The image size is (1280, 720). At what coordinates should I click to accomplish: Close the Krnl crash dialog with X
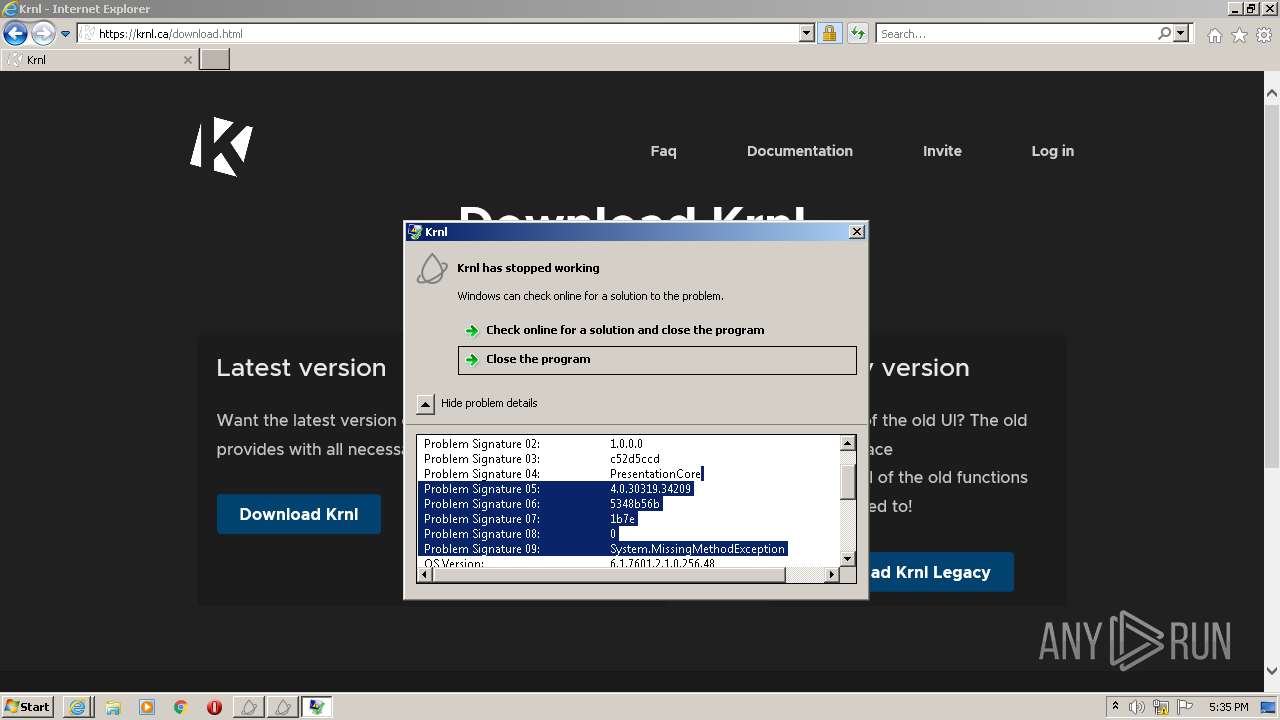856,232
